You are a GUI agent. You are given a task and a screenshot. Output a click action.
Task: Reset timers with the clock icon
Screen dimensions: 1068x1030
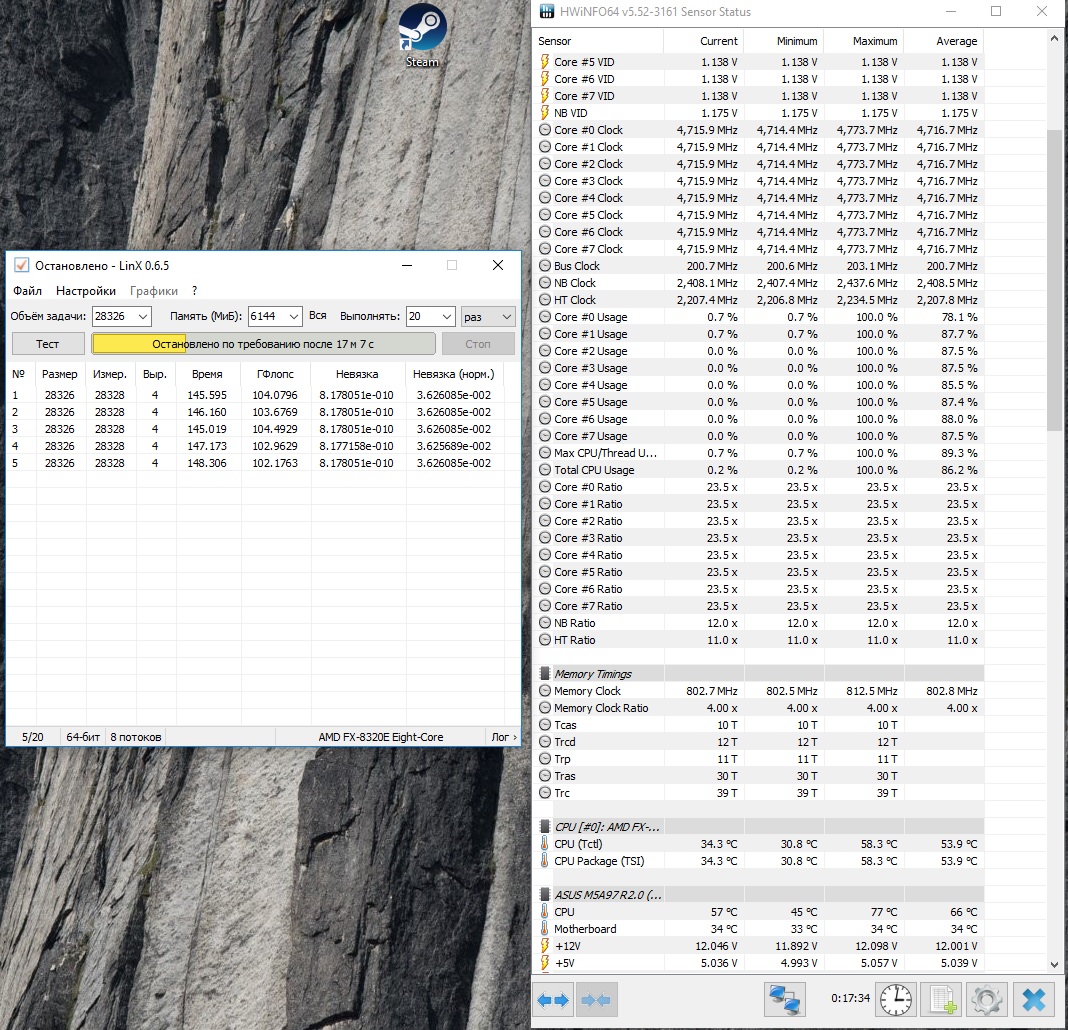895,999
